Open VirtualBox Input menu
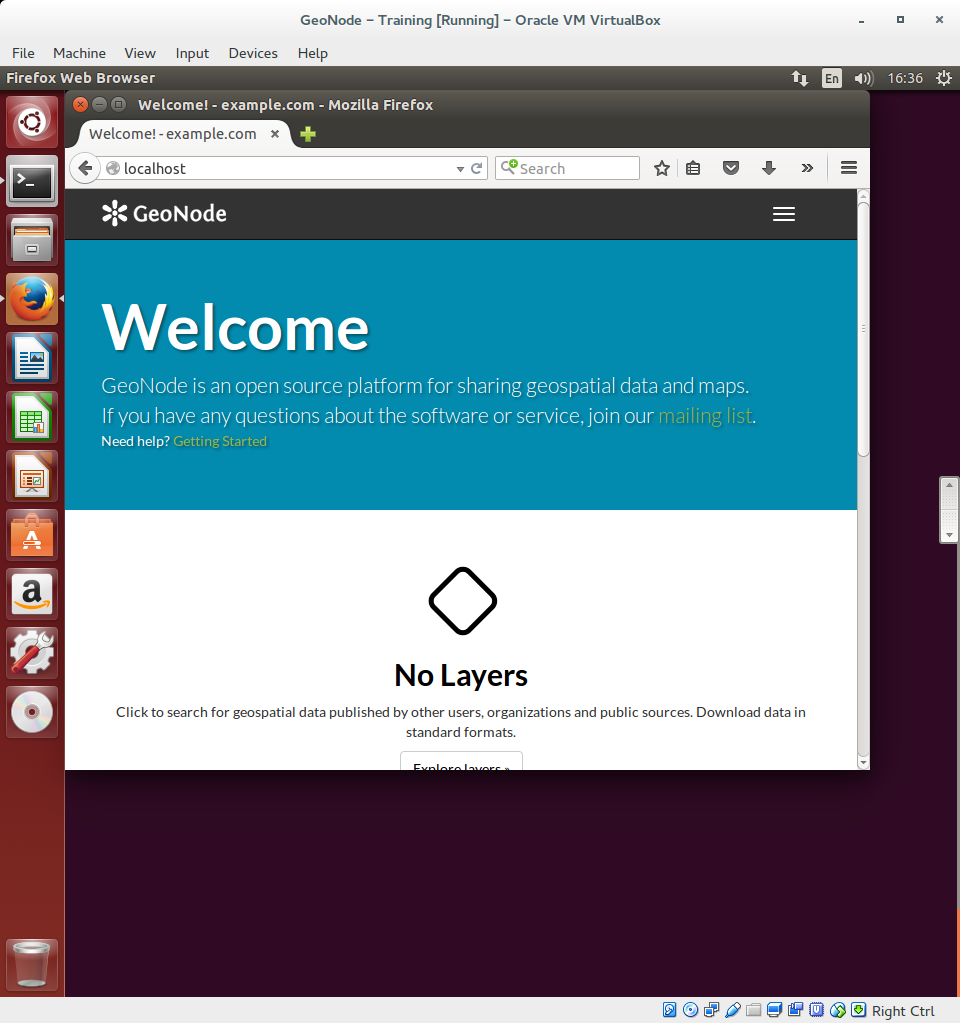The width and height of the screenshot is (960, 1023). 192,53
